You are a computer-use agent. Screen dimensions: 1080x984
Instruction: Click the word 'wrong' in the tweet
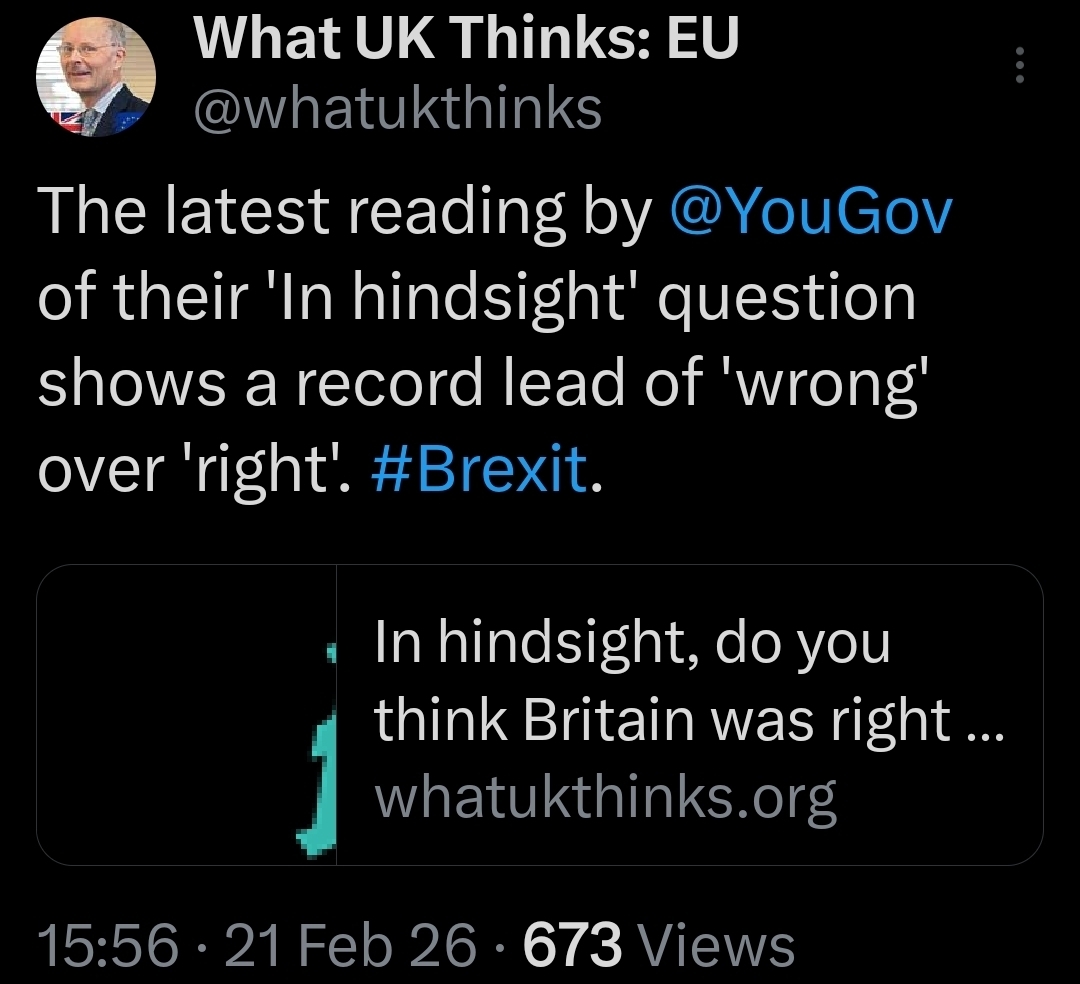pyautogui.click(x=829, y=385)
